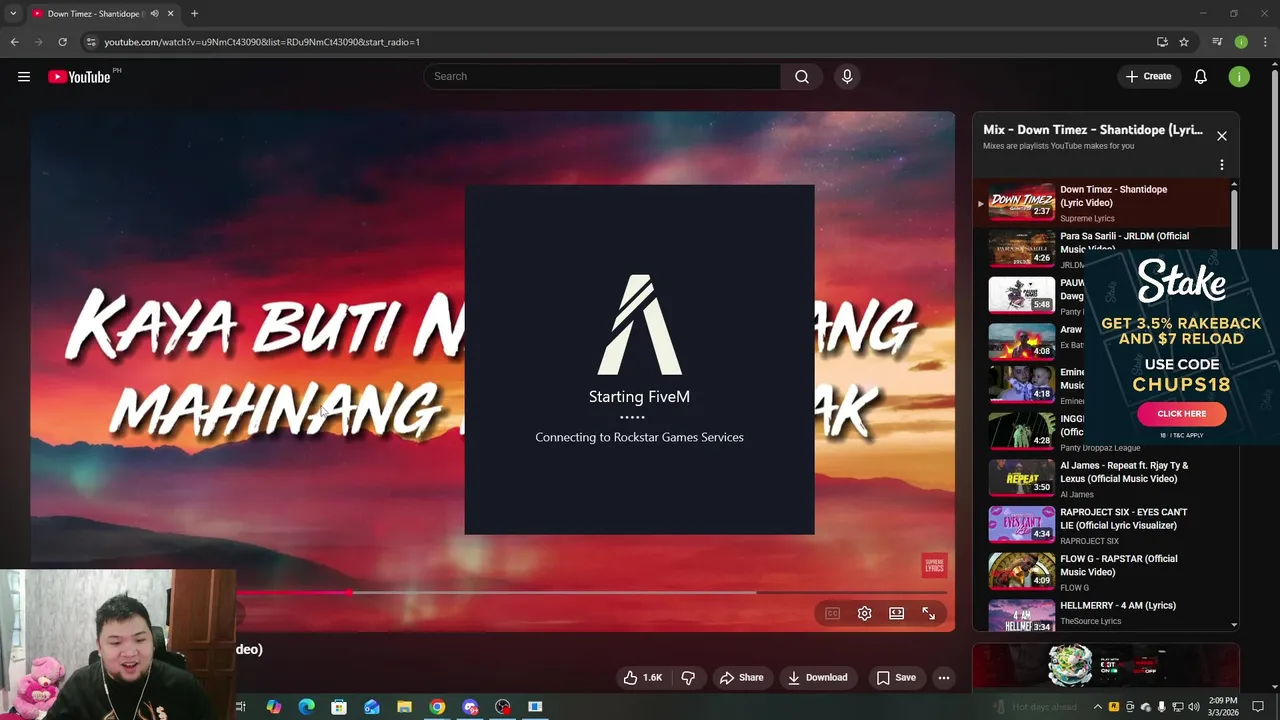Launch Microsoft Edge from taskbar
The height and width of the screenshot is (720, 1280).
point(307,707)
